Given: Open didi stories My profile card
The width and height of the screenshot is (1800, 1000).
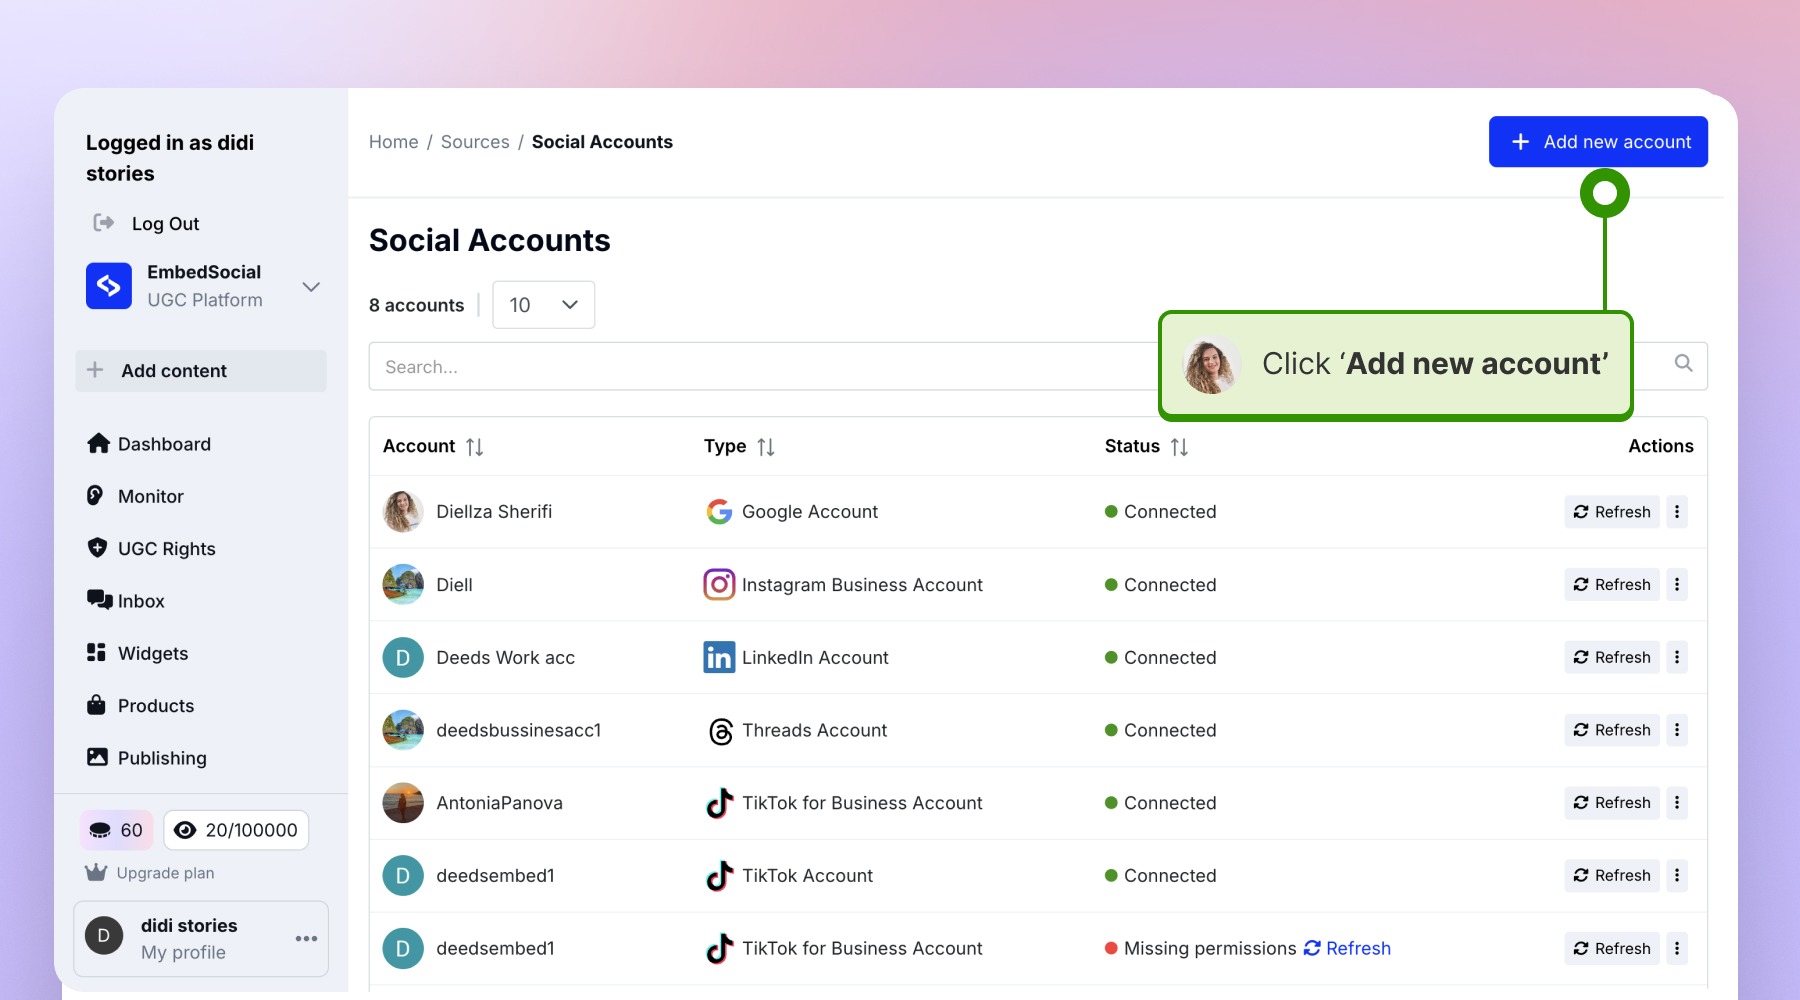Looking at the screenshot, I should pos(201,939).
